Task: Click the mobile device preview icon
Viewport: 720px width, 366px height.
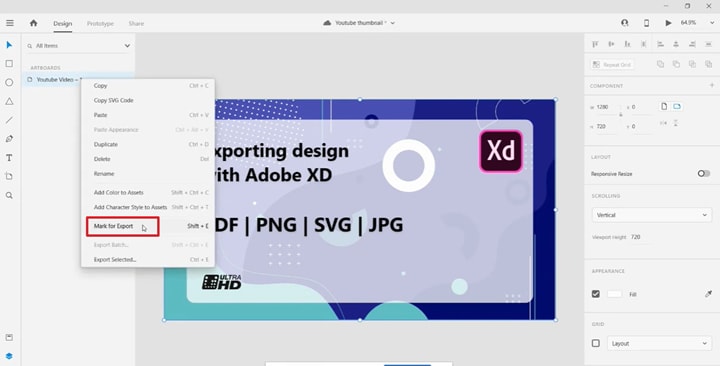Action: [x=647, y=23]
